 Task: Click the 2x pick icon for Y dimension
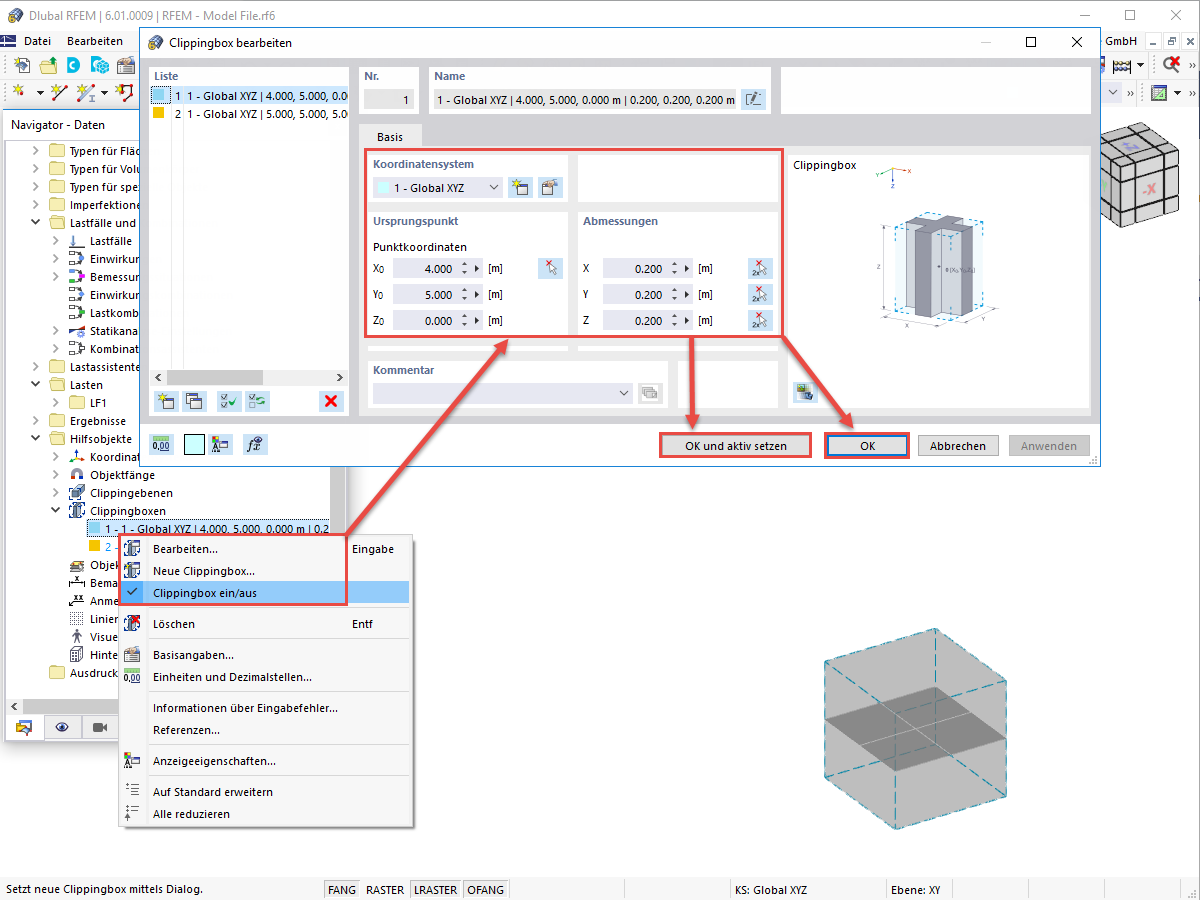761,294
